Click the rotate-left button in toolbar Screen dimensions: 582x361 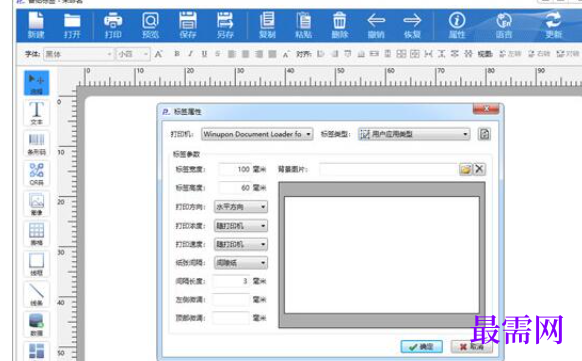tap(510, 54)
